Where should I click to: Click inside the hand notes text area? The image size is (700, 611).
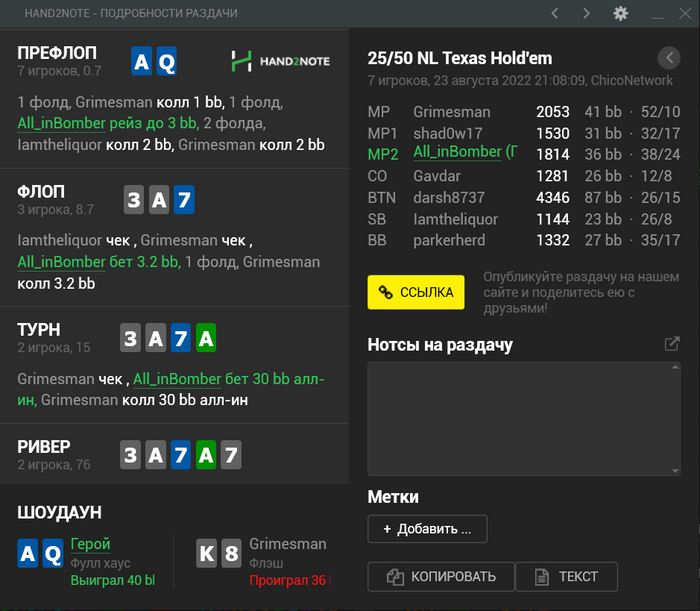coord(524,418)
